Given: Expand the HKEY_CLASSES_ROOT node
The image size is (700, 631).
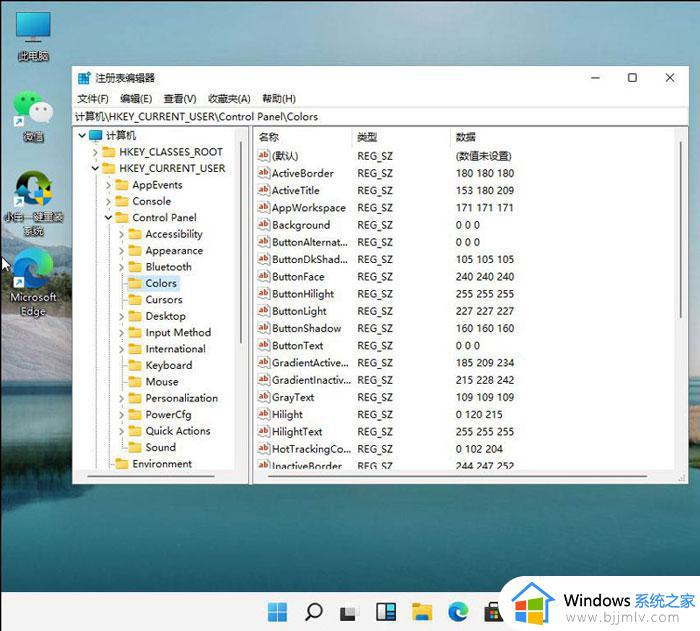Looking at the screenshot, I should 95,152.
